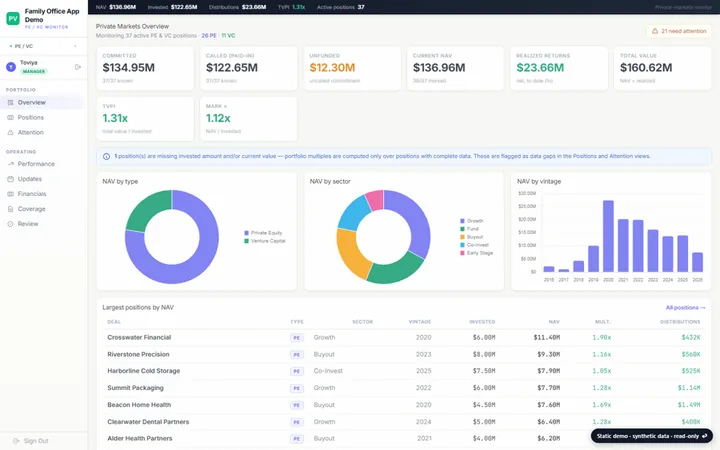720x450 pixels.
Task: Open the Positions page
Action: pyautogui.click(x=44, y=118)
